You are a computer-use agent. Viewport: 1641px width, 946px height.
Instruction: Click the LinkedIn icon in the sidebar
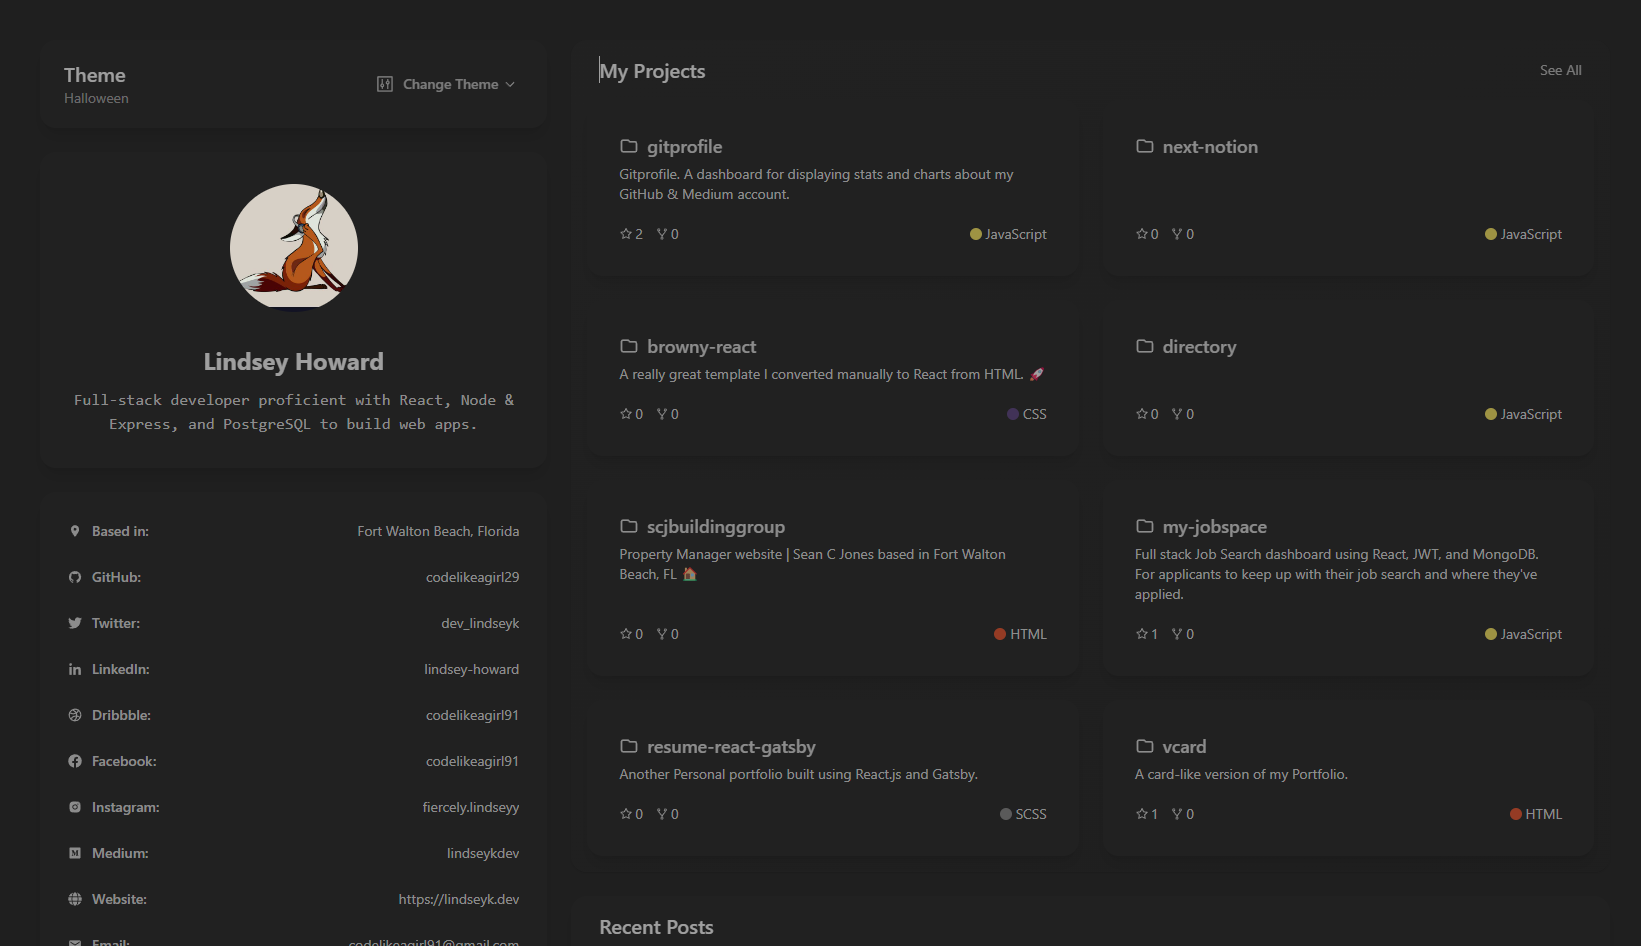coord(75,669)
